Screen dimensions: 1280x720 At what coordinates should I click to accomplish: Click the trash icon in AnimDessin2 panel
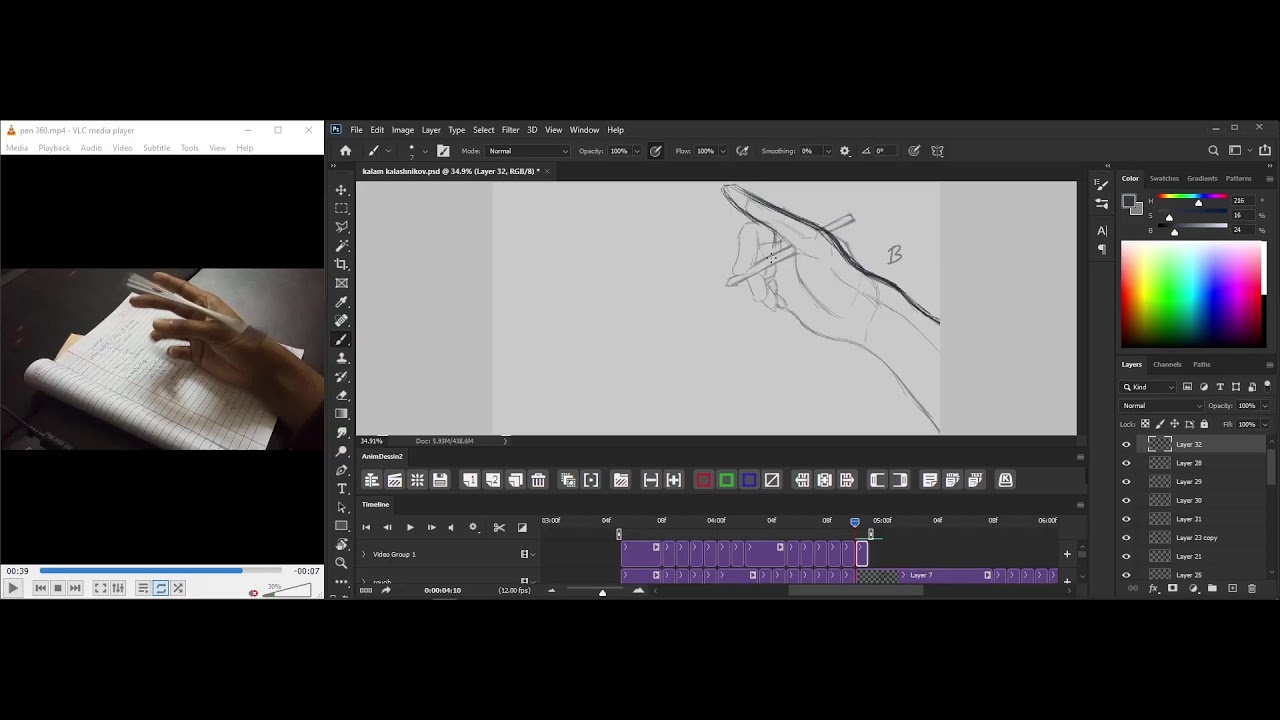538,481
